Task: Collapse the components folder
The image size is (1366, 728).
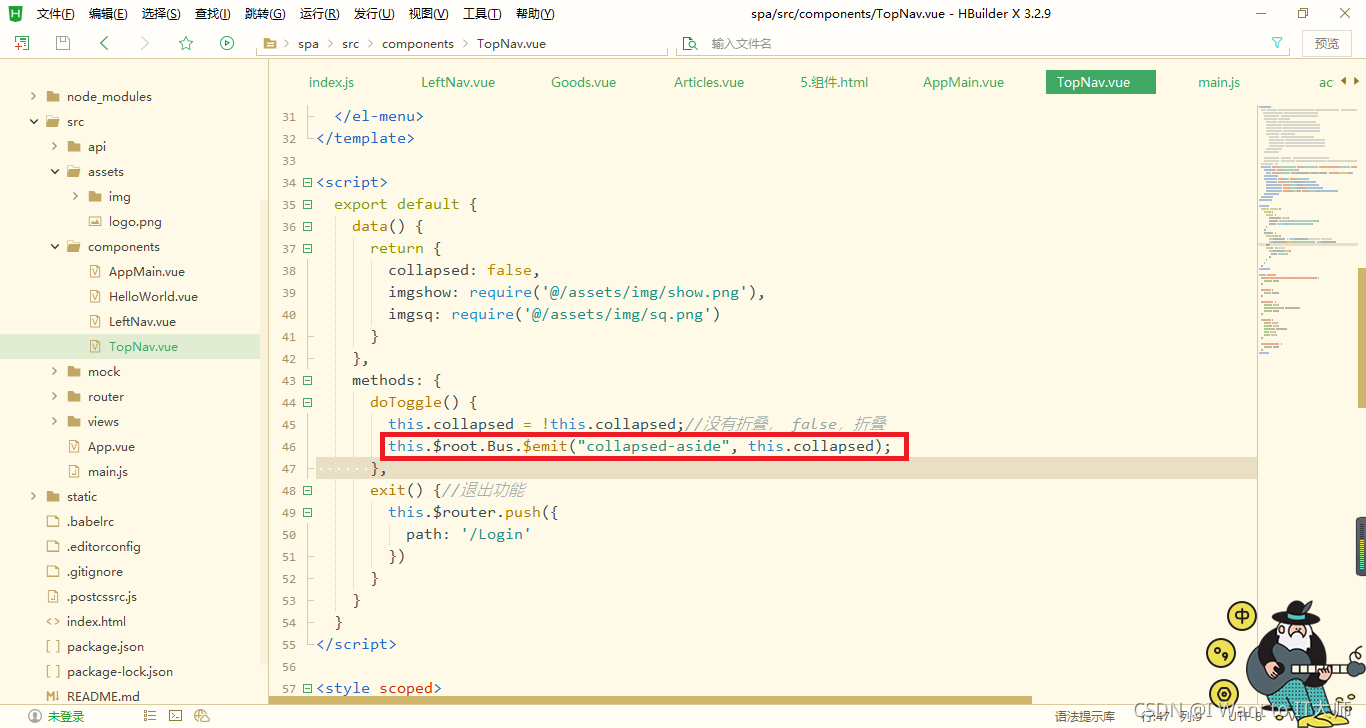Action: click(55, 246)
